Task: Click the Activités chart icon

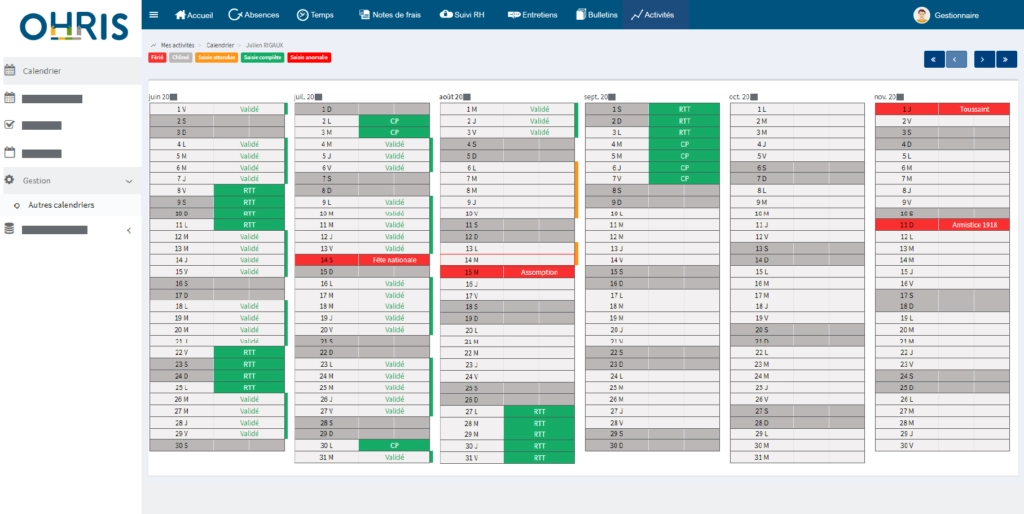Action: click(x=636, y=15)
